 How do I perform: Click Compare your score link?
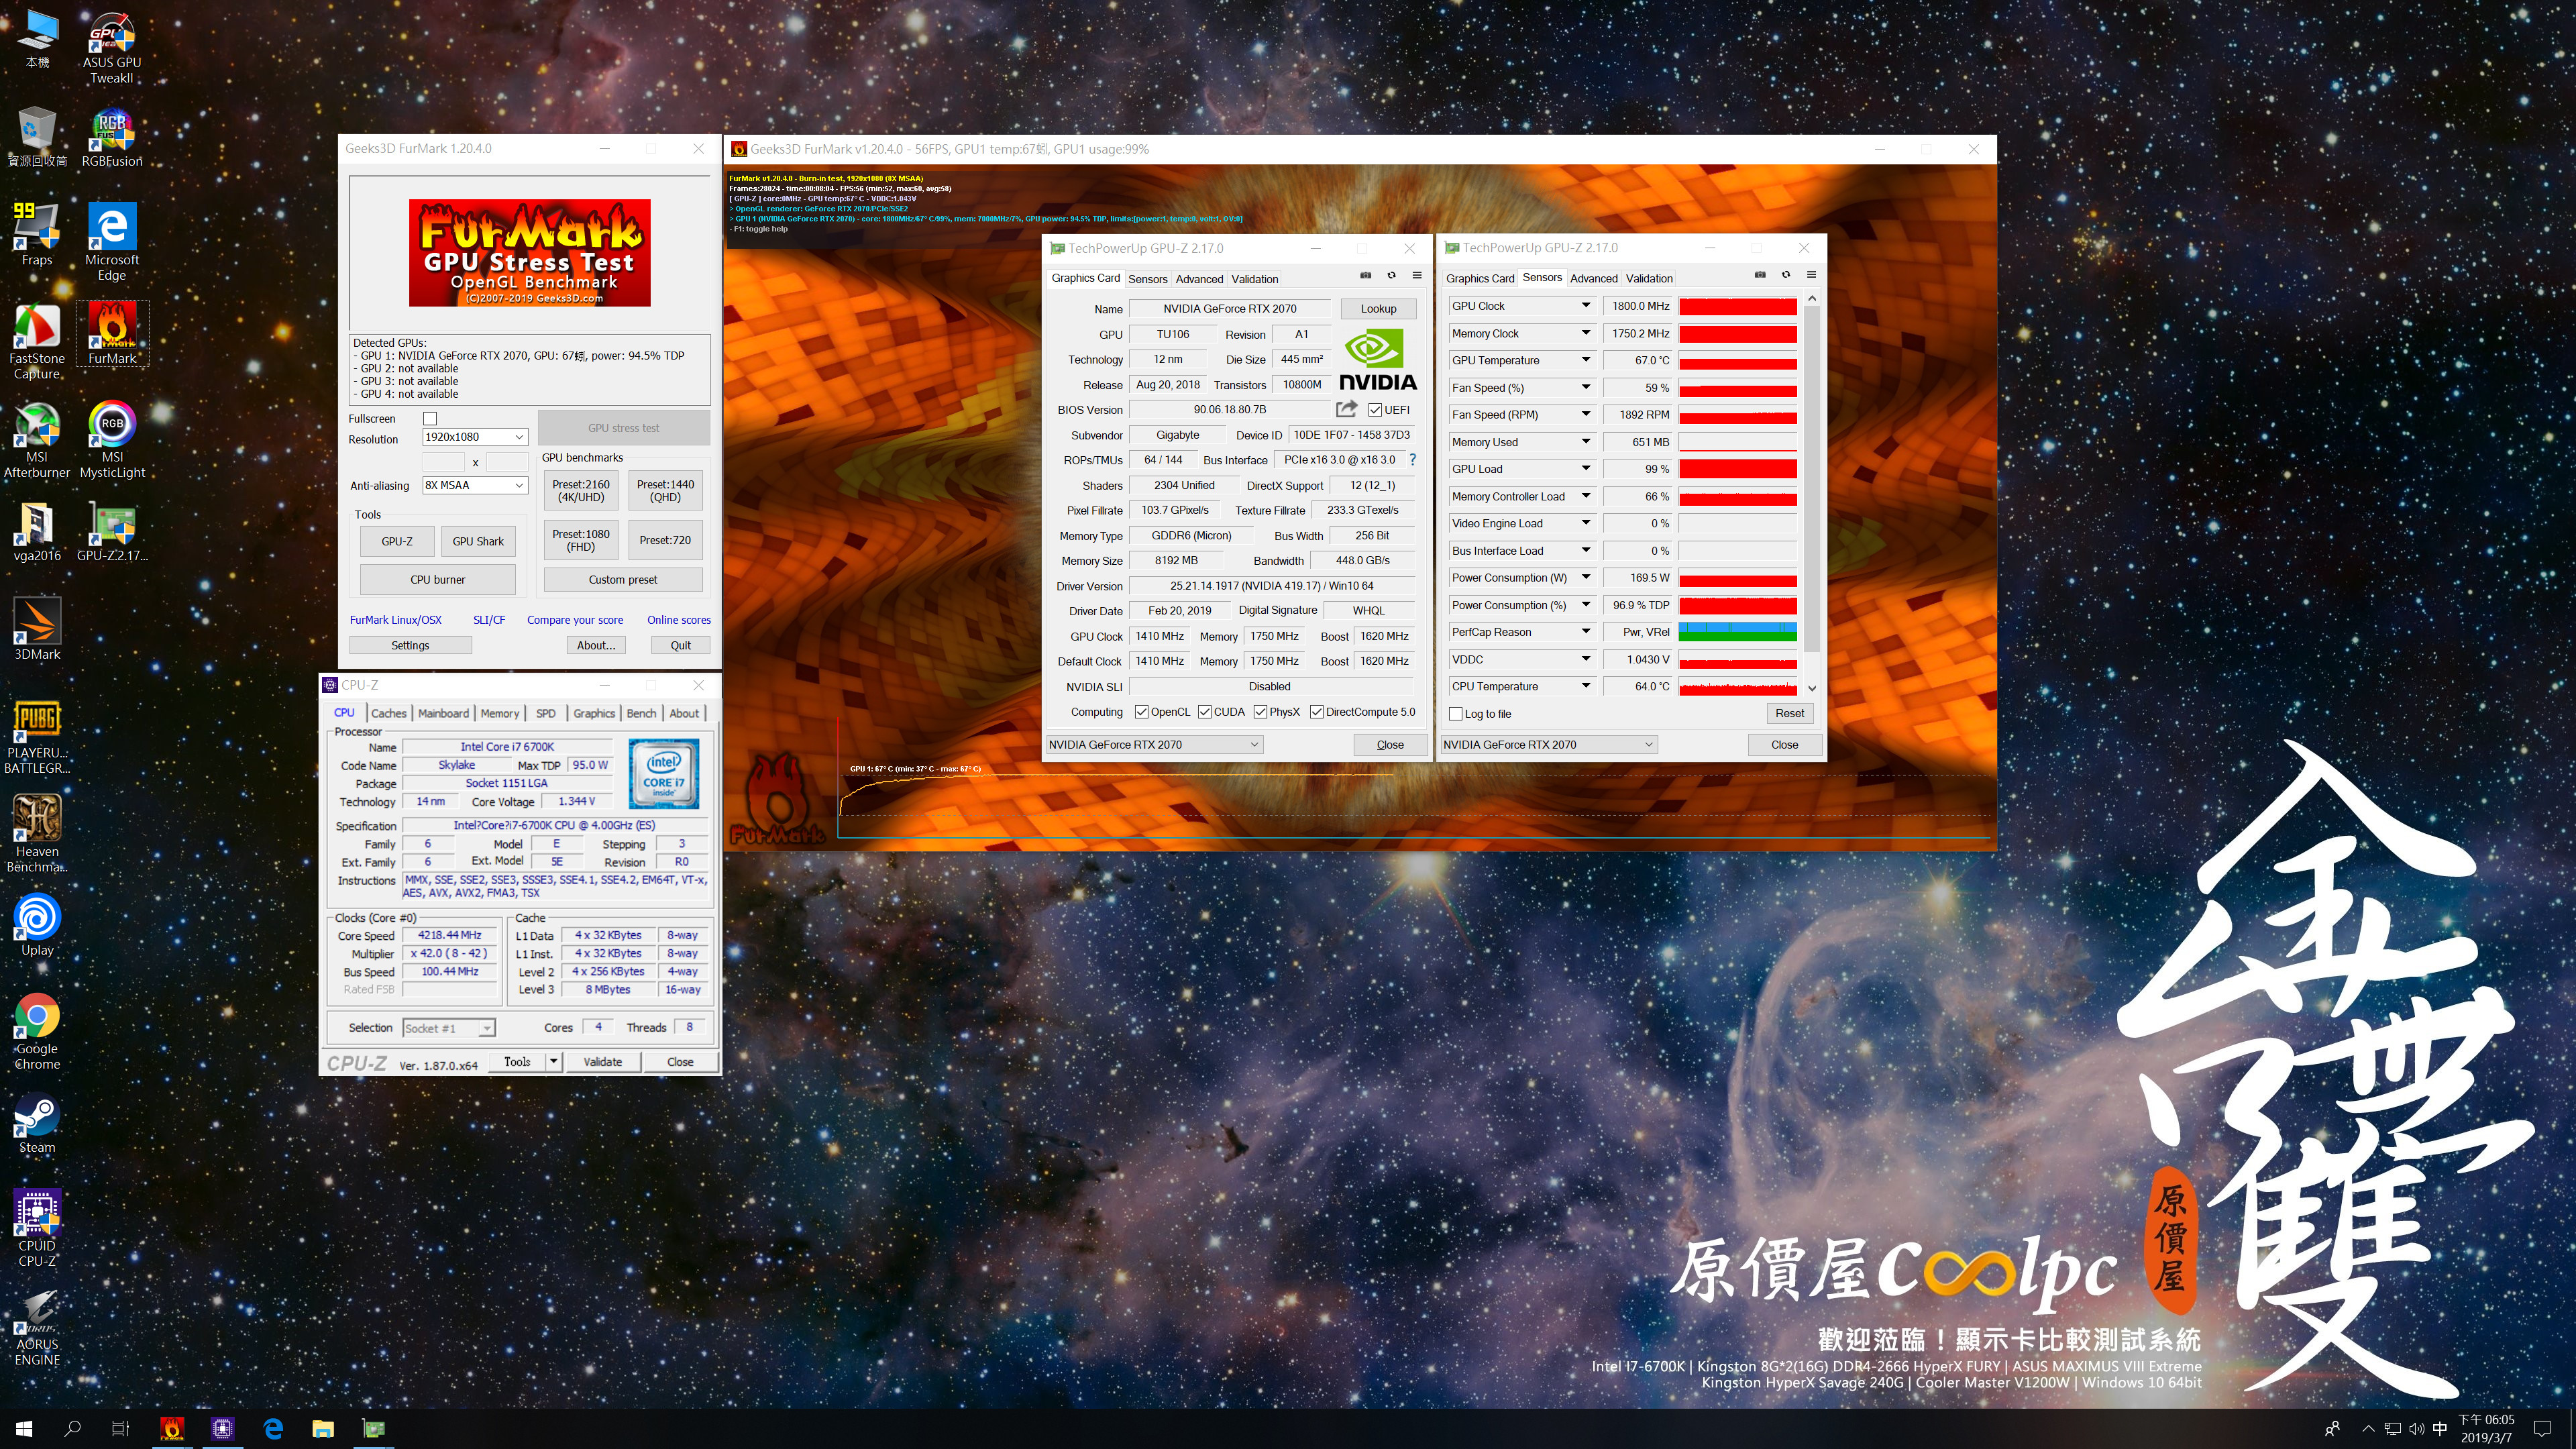[x=574, y=620]
